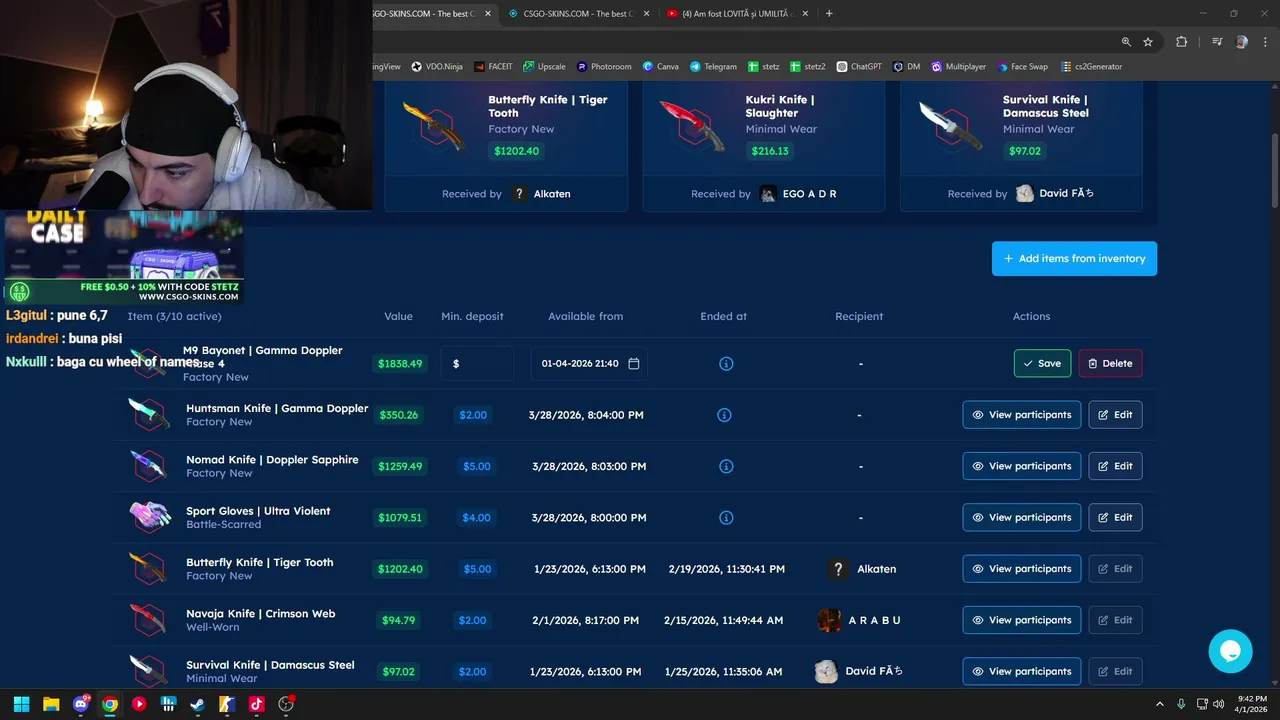Screen dimensions: 1280x720
Task: View participants for Sport Gloves
Action: tap(1021, 517)
